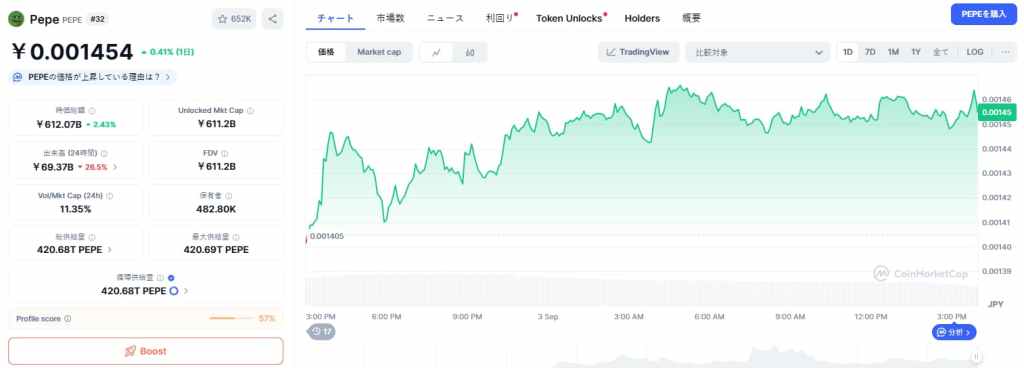Expand why PEPE price is rising
The image size is (1024, 368).
(93, 77)
